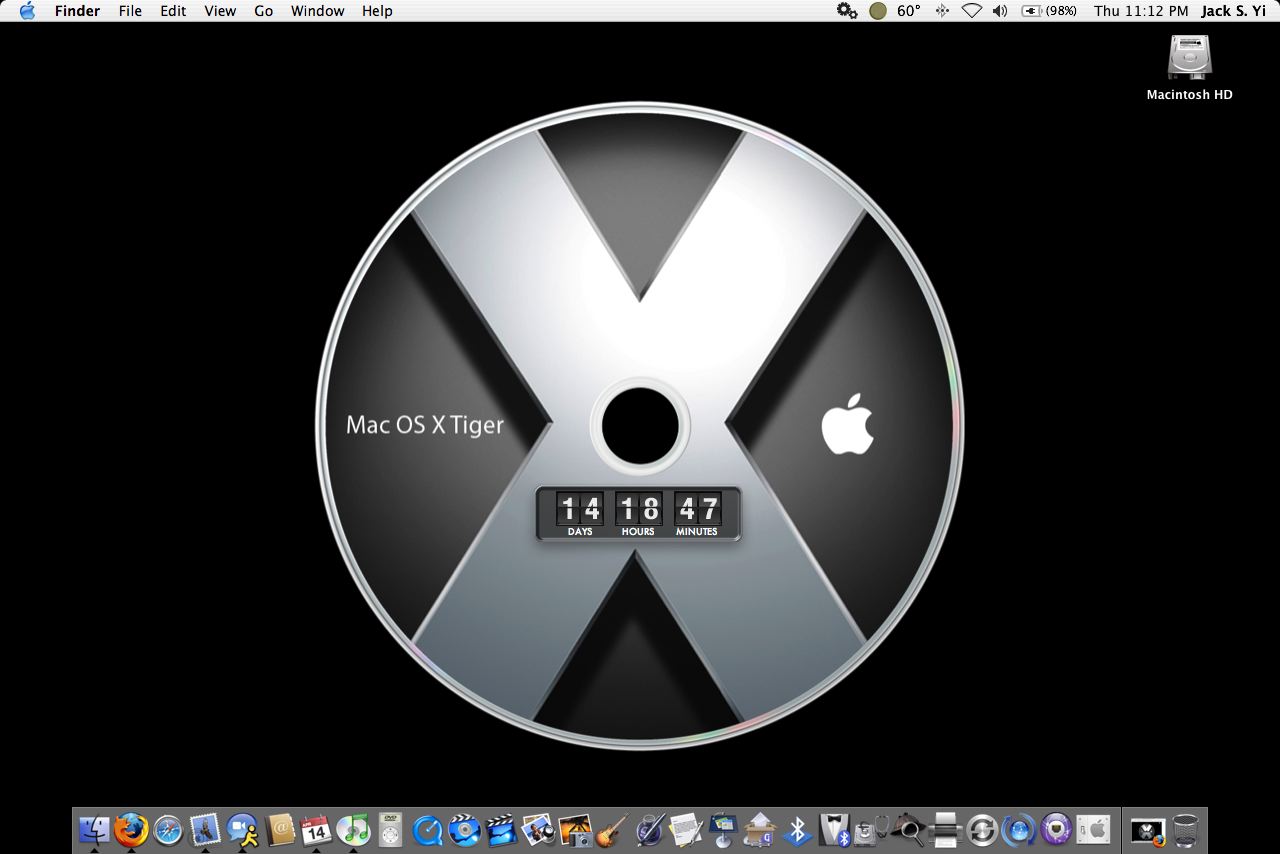The width and height of the screenshot is (1280, 854).
Task: Open the battery 98% status menu
Action: tap(1049, 11)
